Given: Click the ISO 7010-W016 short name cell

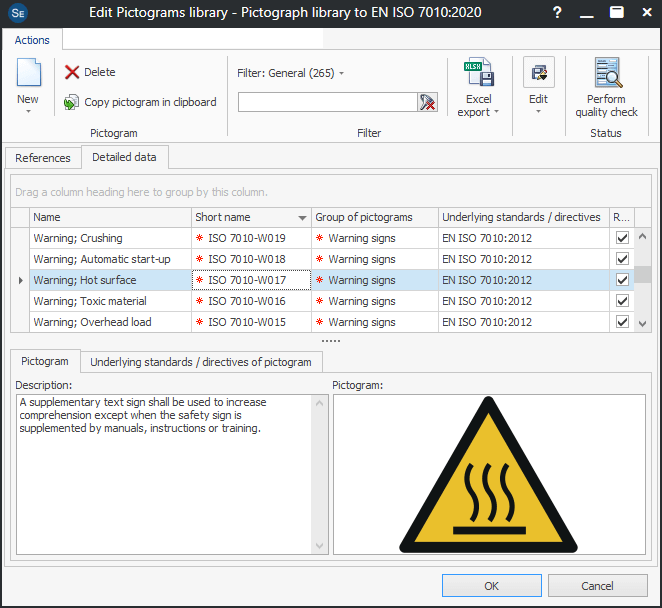Looking at the screenshot, I should 252,301.
